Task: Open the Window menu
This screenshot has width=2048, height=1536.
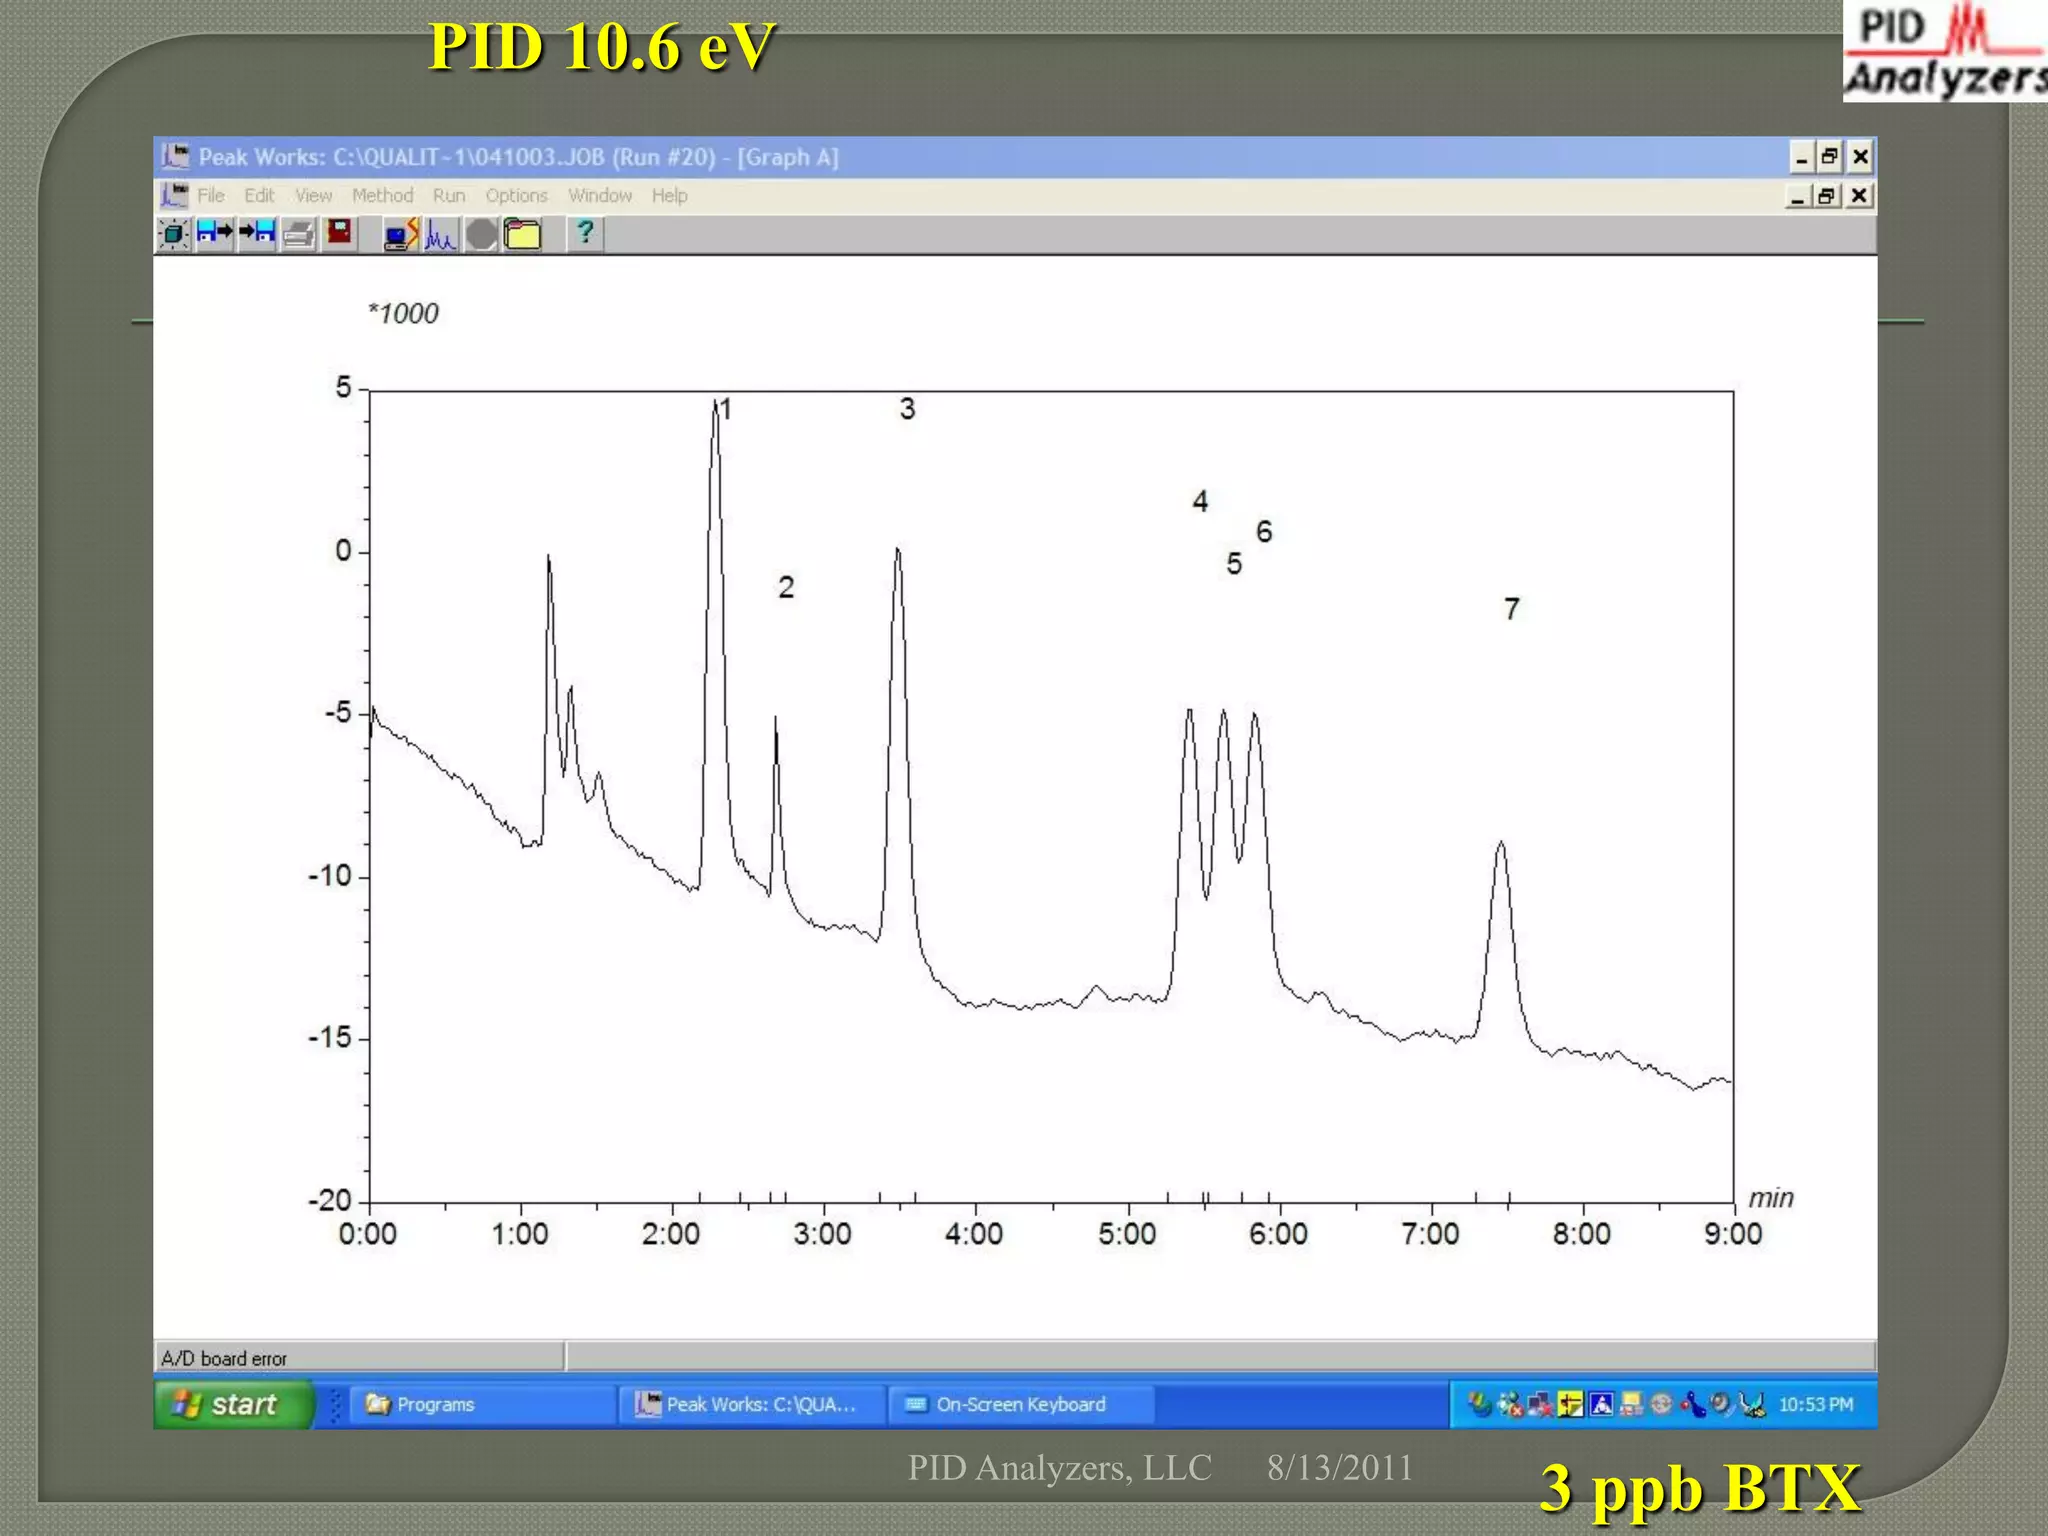Action: (600, 195)
